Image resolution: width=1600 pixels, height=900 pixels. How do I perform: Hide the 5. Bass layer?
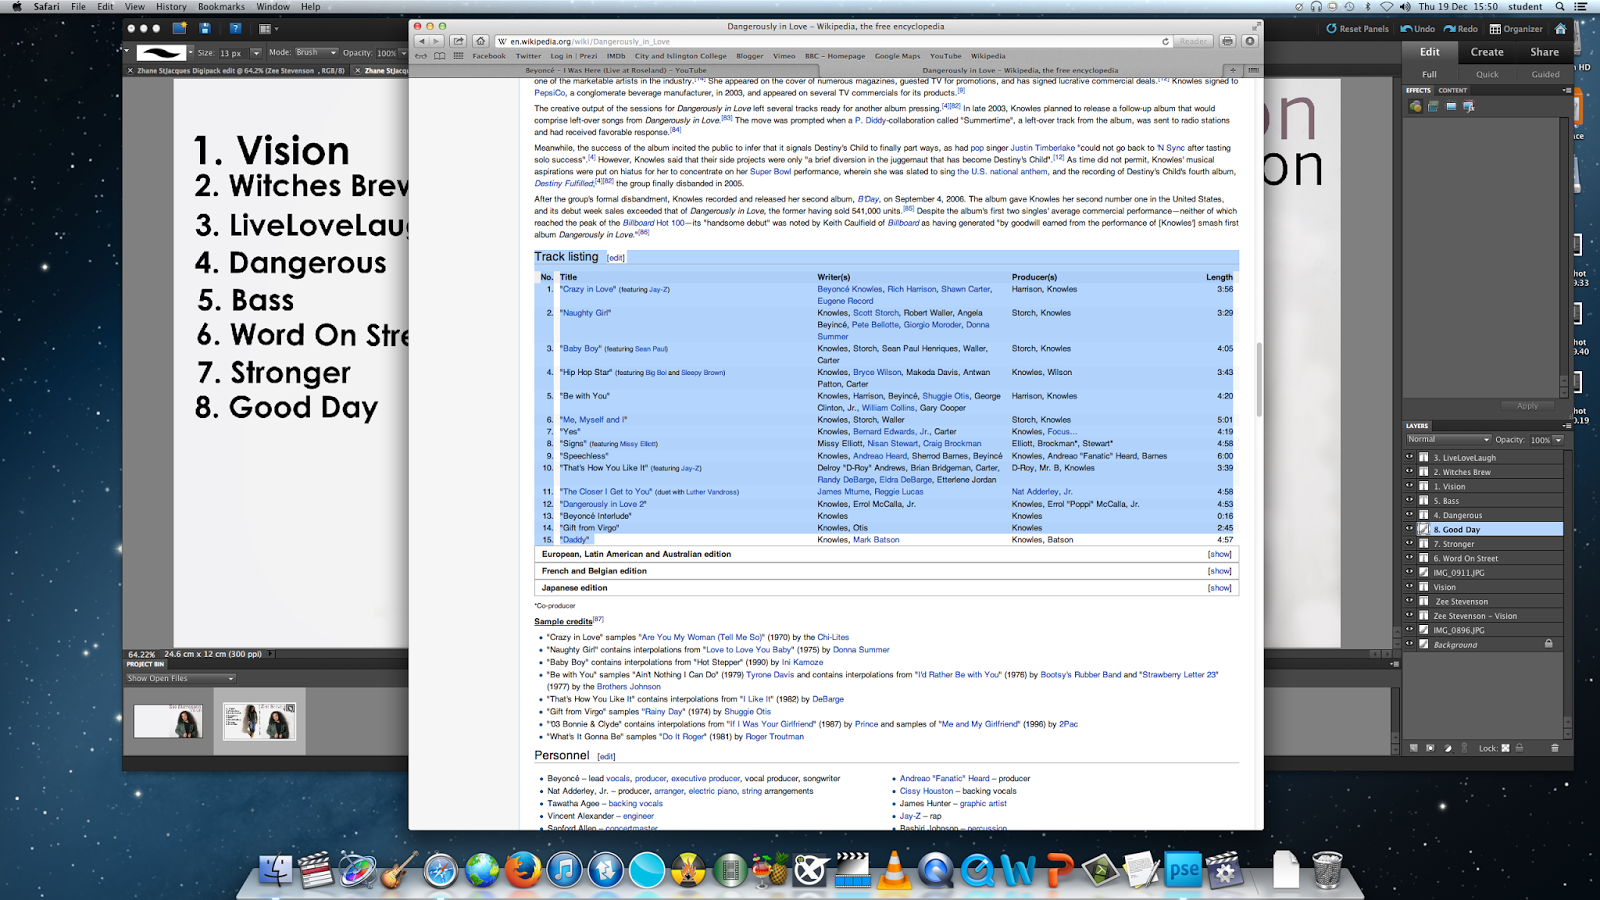[x=1410, y=500]
